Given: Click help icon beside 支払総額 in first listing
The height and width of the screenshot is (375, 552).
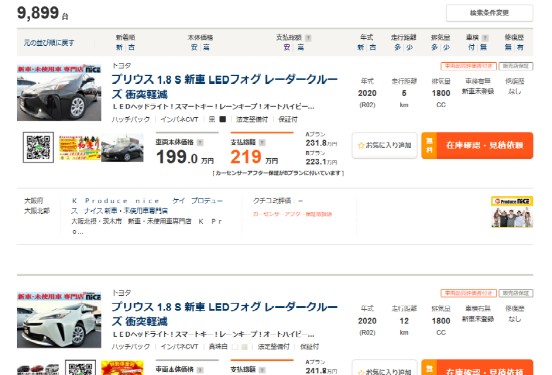Looking at the screenshot, I should click(262, 142).
